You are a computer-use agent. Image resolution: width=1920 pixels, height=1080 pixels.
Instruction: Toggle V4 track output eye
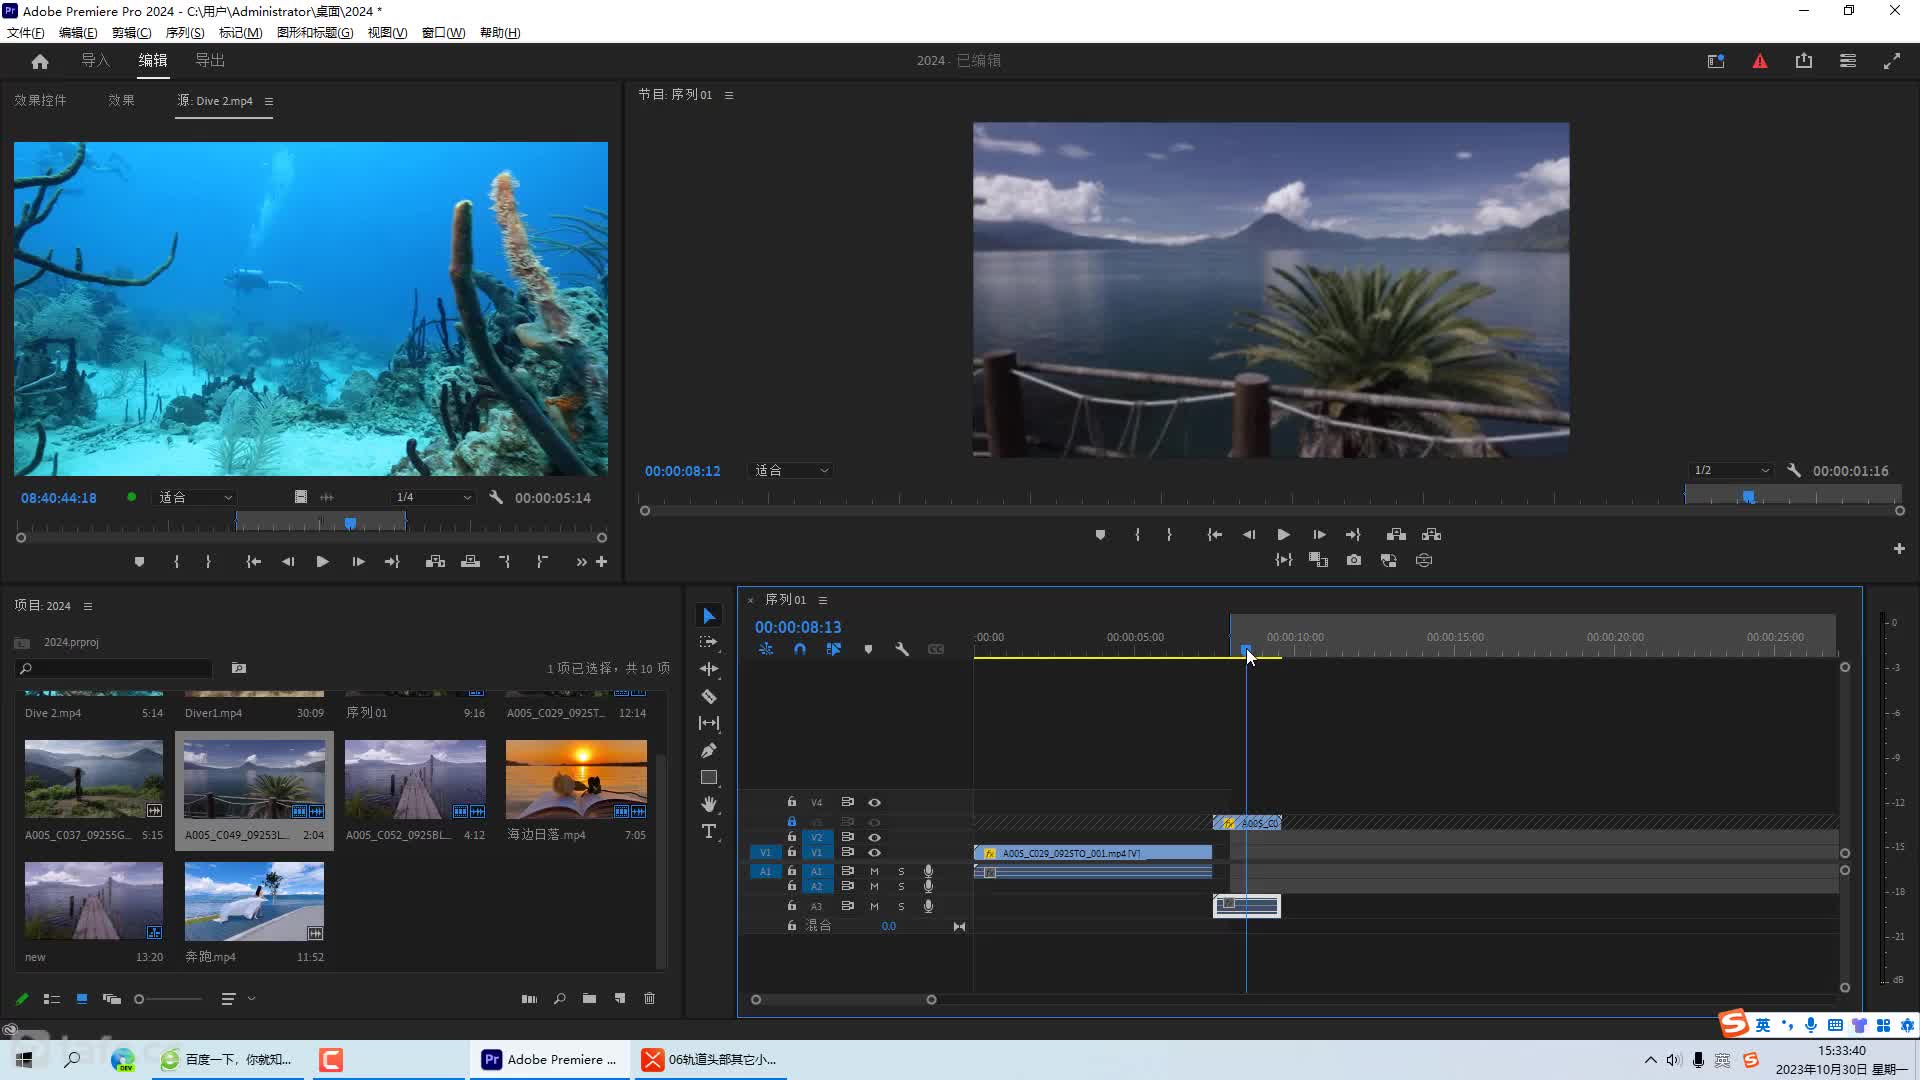(x=874, y=802)
